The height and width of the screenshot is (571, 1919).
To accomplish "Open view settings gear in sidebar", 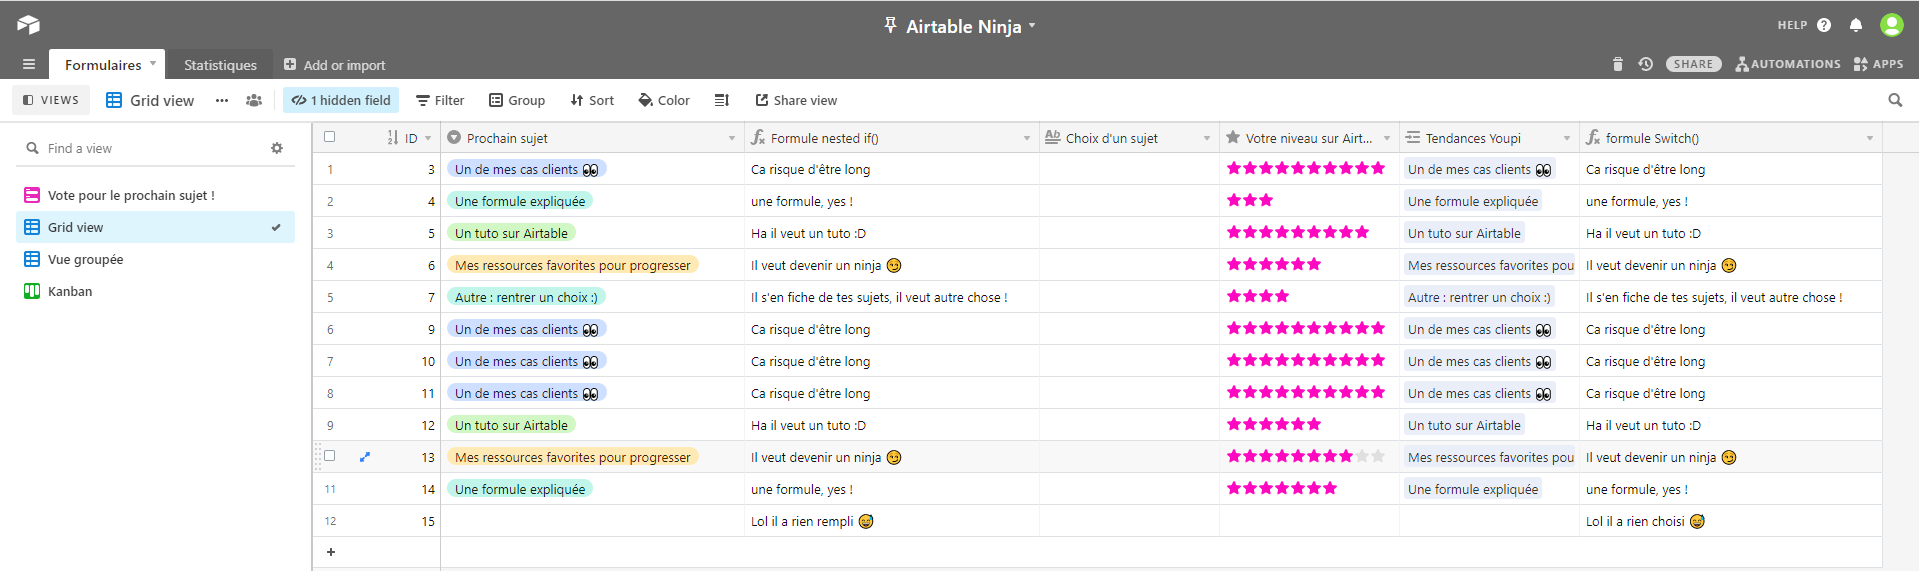I will [x=277, y=148].
